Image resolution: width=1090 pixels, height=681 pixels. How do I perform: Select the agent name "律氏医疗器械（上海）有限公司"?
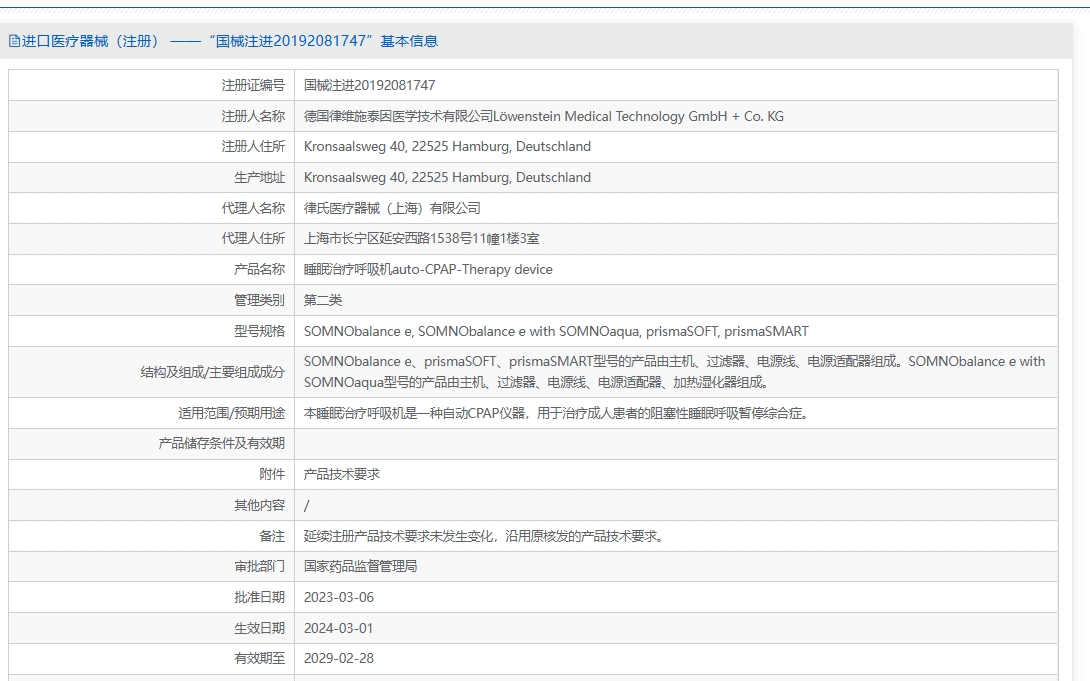click(392, 208)
